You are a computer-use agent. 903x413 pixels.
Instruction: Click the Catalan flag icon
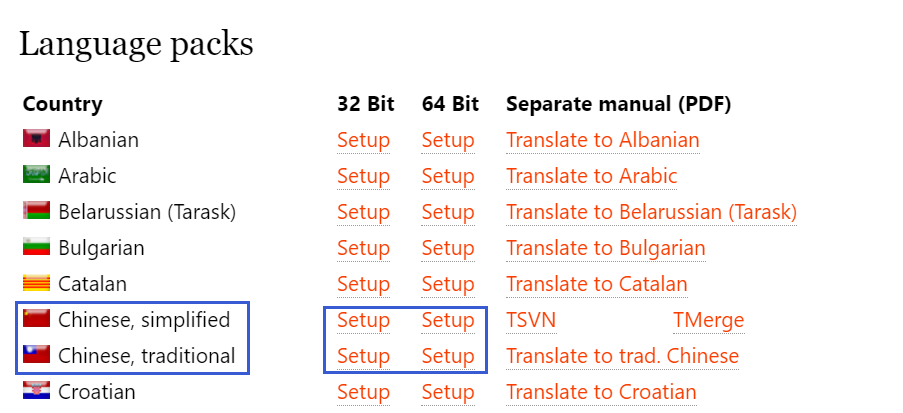(x=36, y=283)
